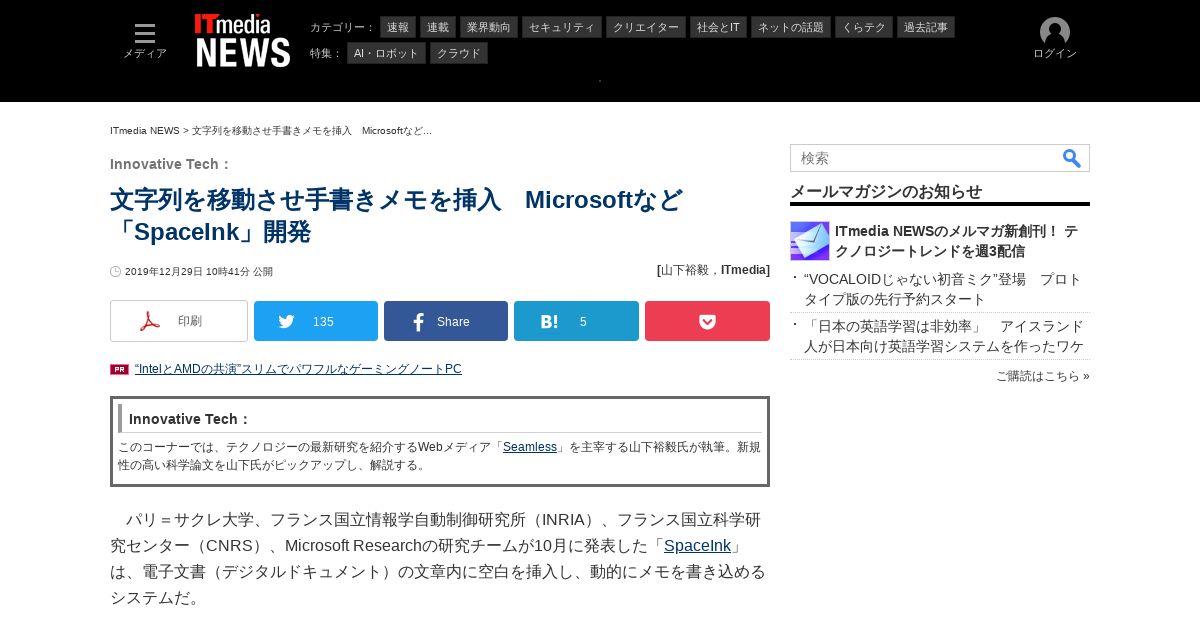Viewport: 1200px width, 630px height.
Task: Click the 印刷 PDF print button
Action: coord(179,321)
